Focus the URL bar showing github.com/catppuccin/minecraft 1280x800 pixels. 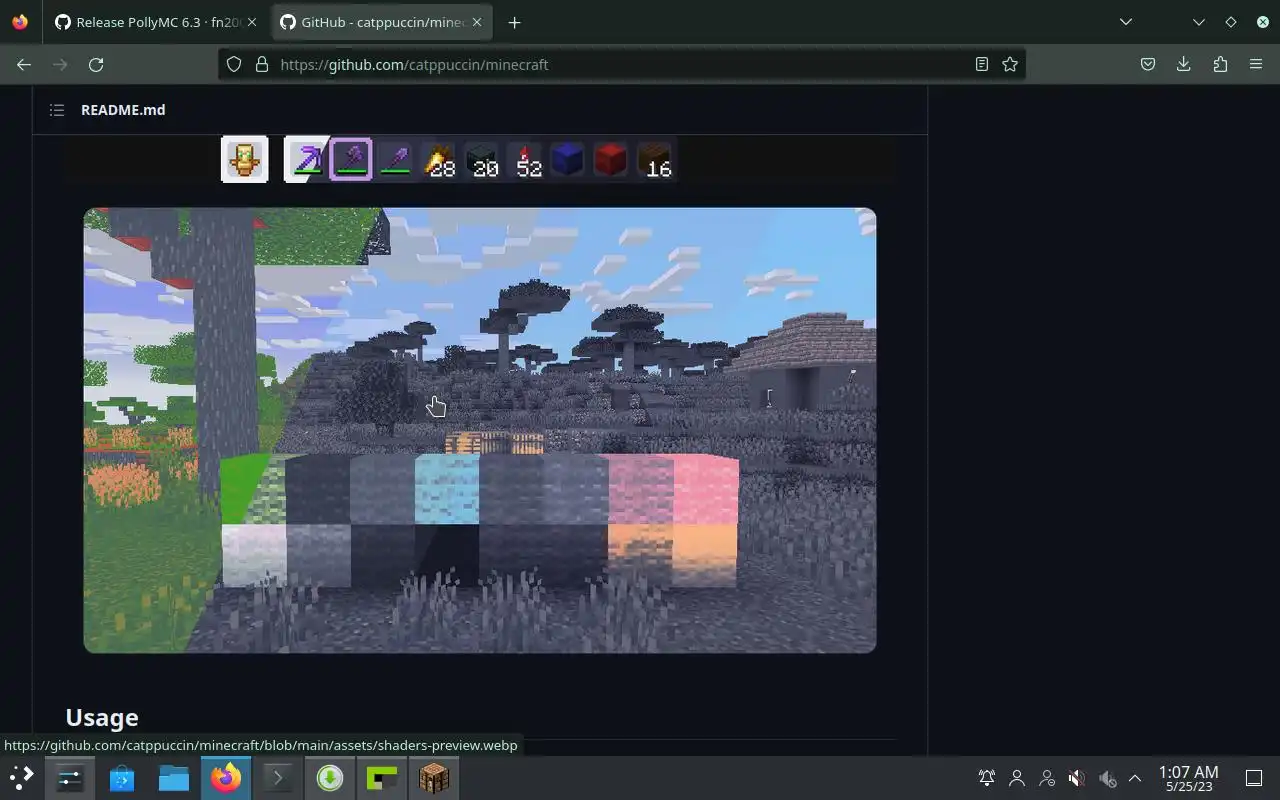[620, 64]
